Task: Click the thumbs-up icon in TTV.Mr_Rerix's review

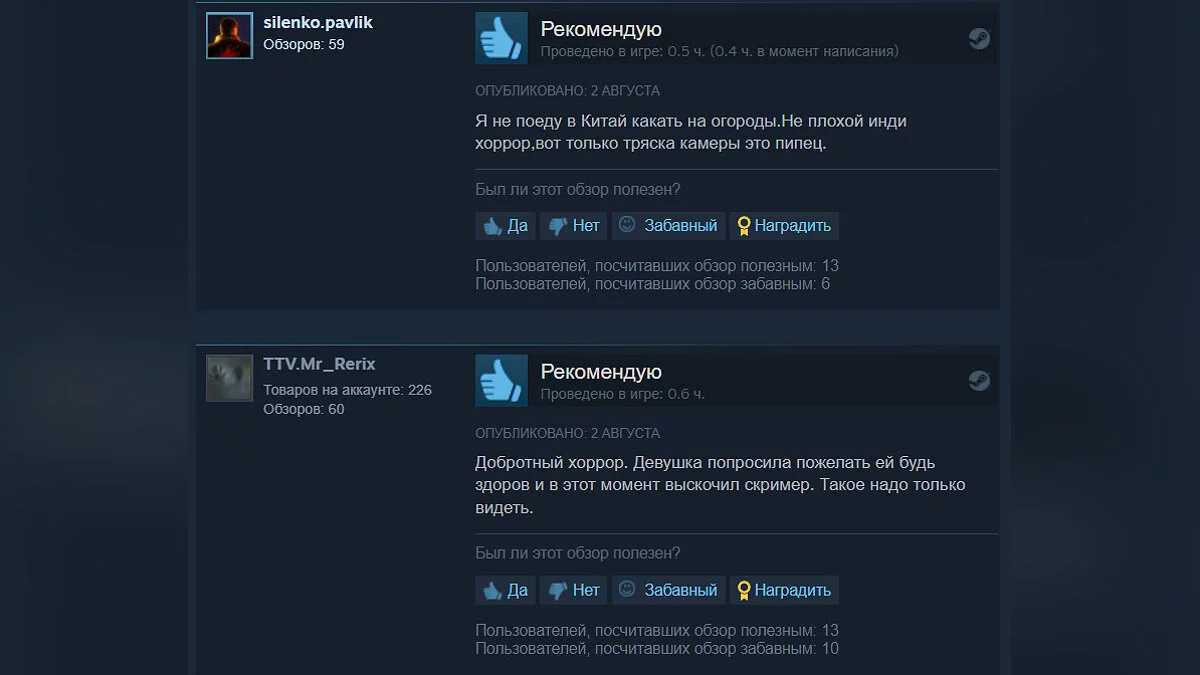Action: 501,381
